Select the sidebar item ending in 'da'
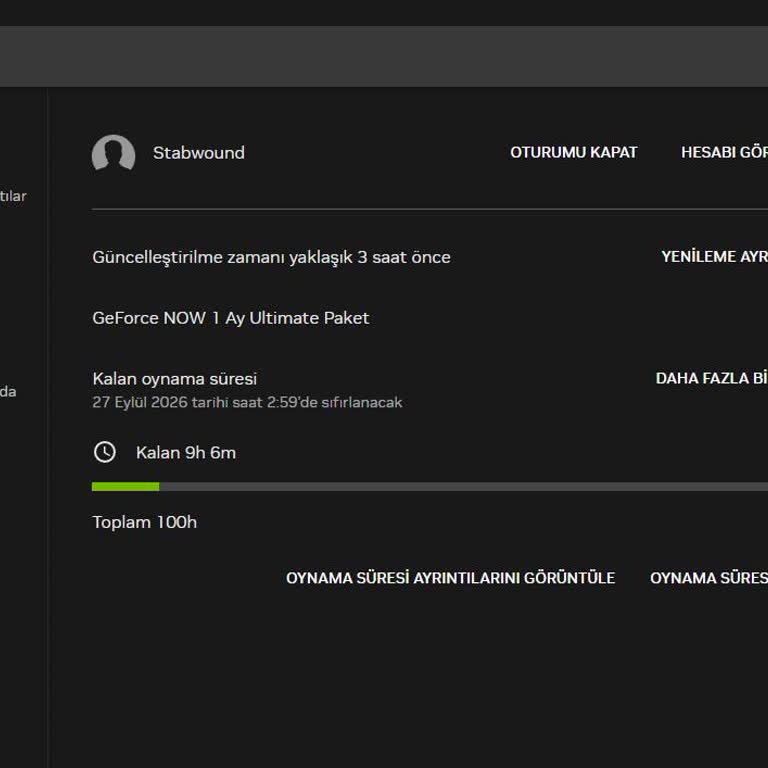 pos(8,392)
